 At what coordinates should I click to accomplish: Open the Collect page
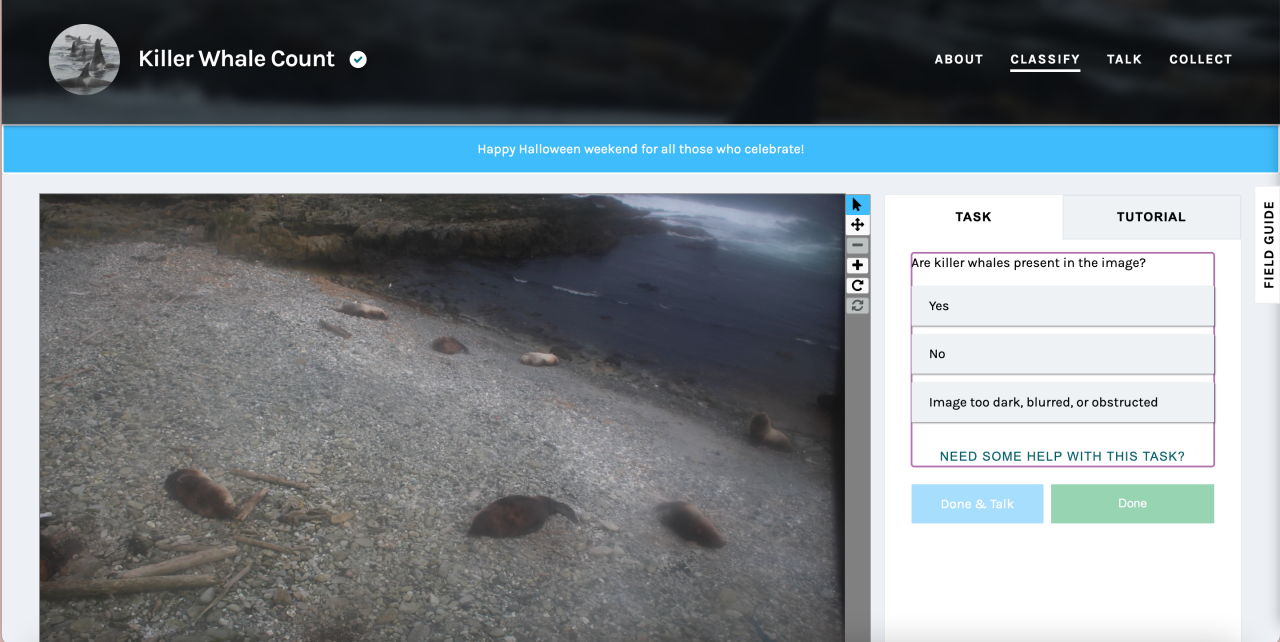[x=1201, y=59]
